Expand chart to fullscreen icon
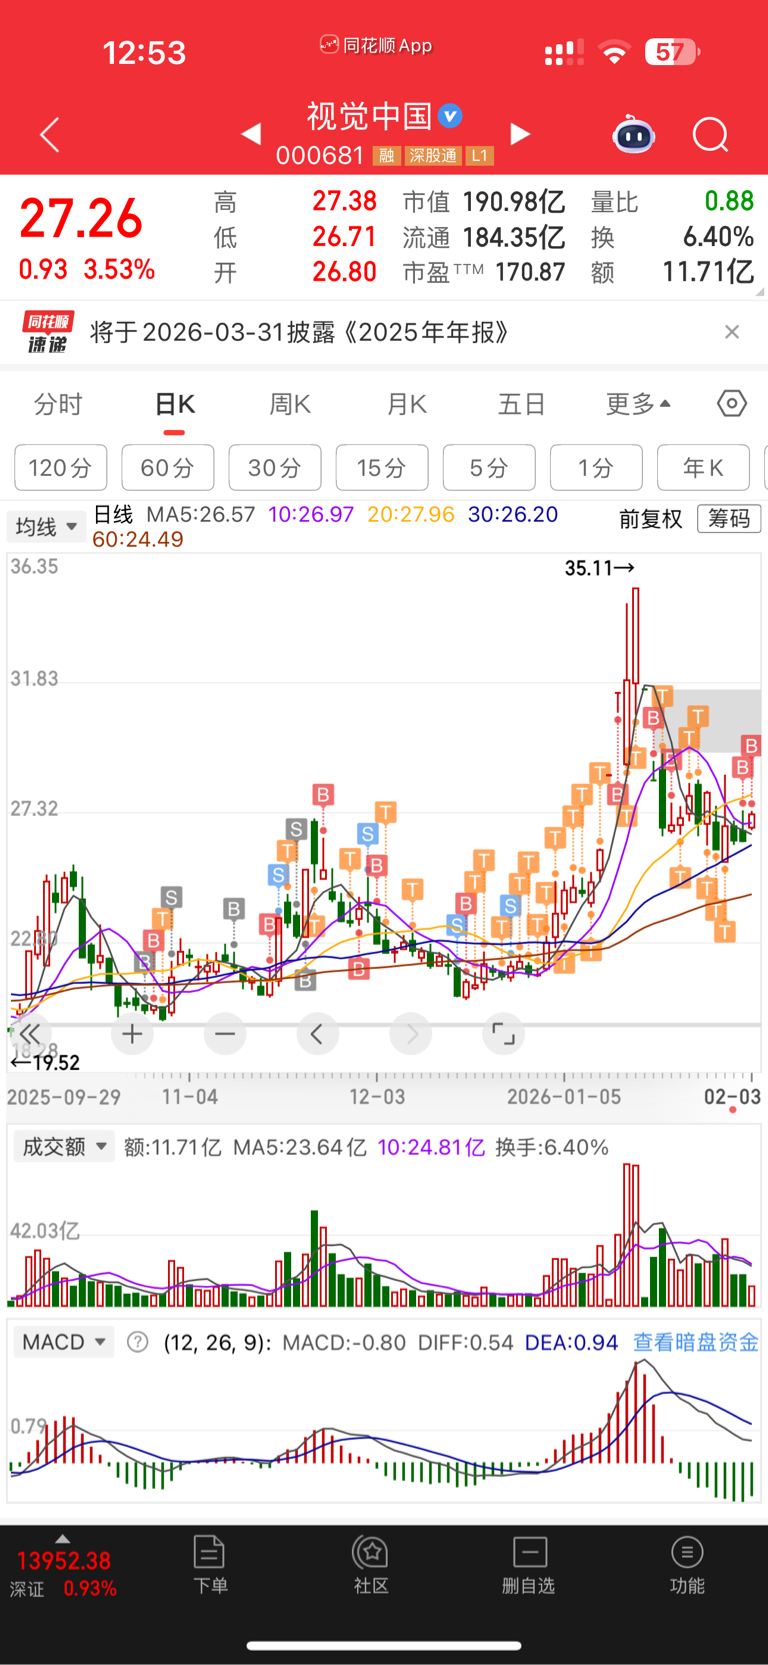Viewport: 768px width, 1665px height. 504,1034
